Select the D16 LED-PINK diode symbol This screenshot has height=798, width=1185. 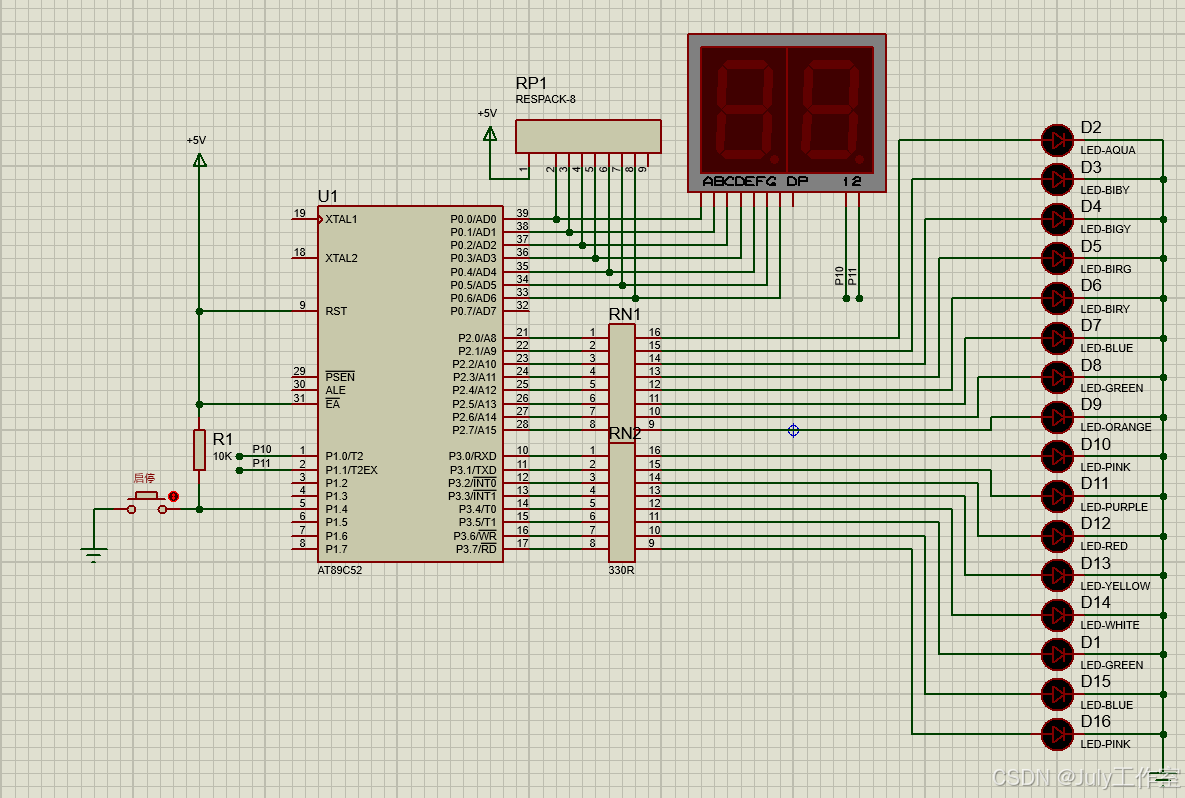pyautogui.click(x=1057, y=734)
